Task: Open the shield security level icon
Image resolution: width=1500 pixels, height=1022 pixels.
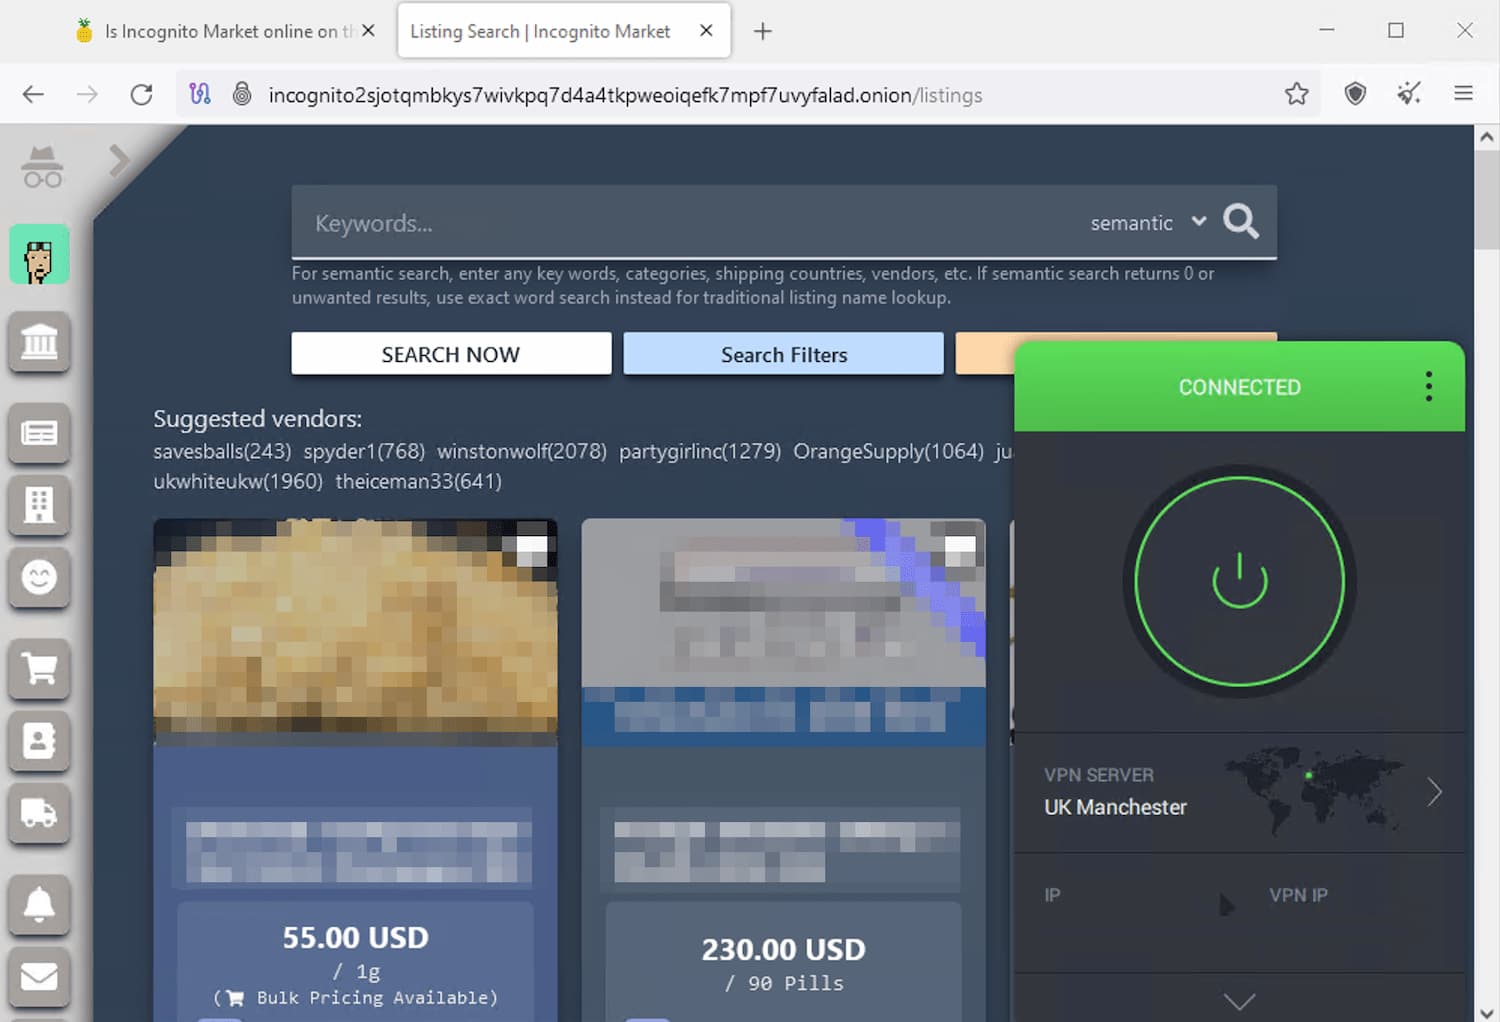Action: pyautogui.click(x=1355, y=94)
